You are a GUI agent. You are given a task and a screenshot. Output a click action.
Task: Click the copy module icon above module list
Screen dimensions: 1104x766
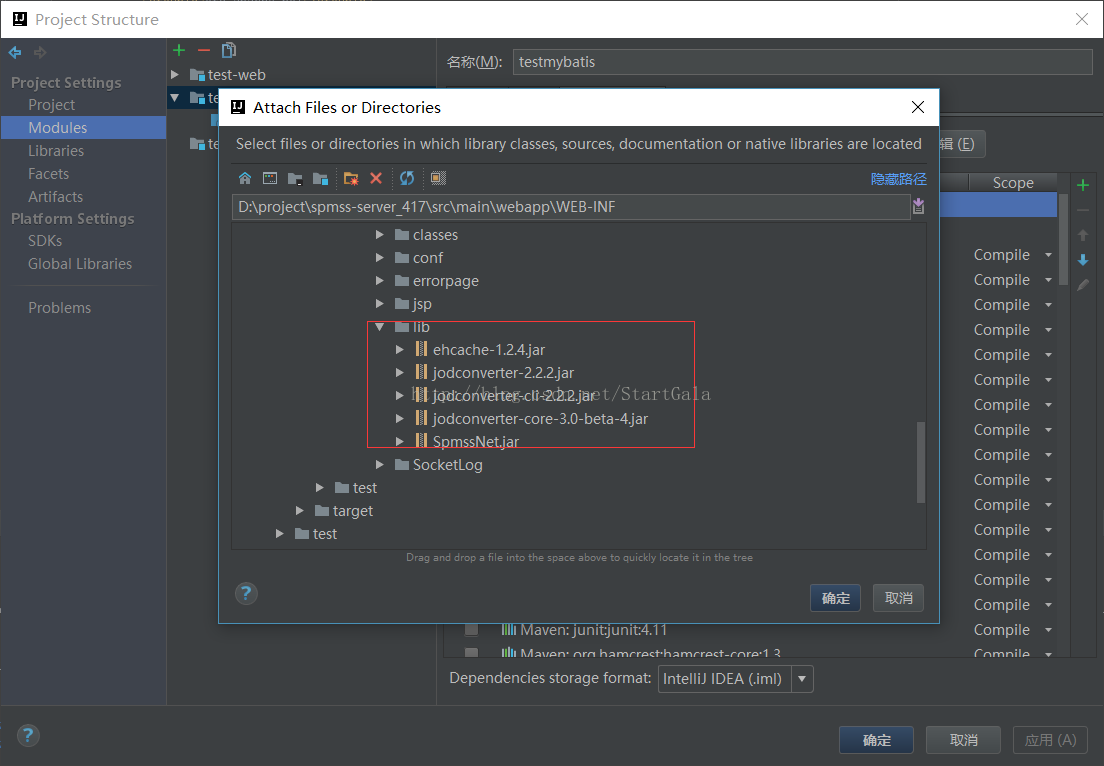coord(229,50)
